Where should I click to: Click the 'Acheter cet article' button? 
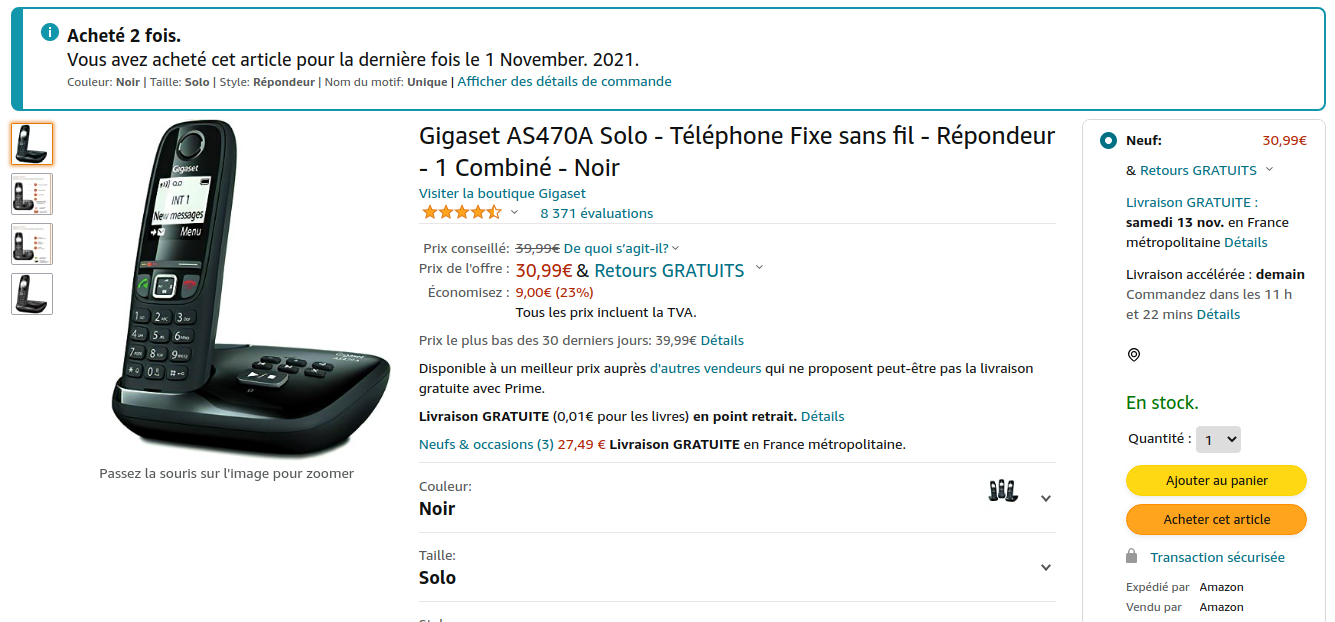(1216, 520)
